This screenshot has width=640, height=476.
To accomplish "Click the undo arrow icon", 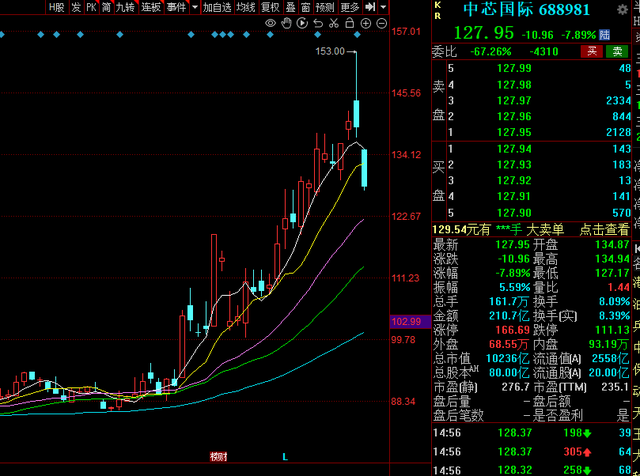I will 318,23.
